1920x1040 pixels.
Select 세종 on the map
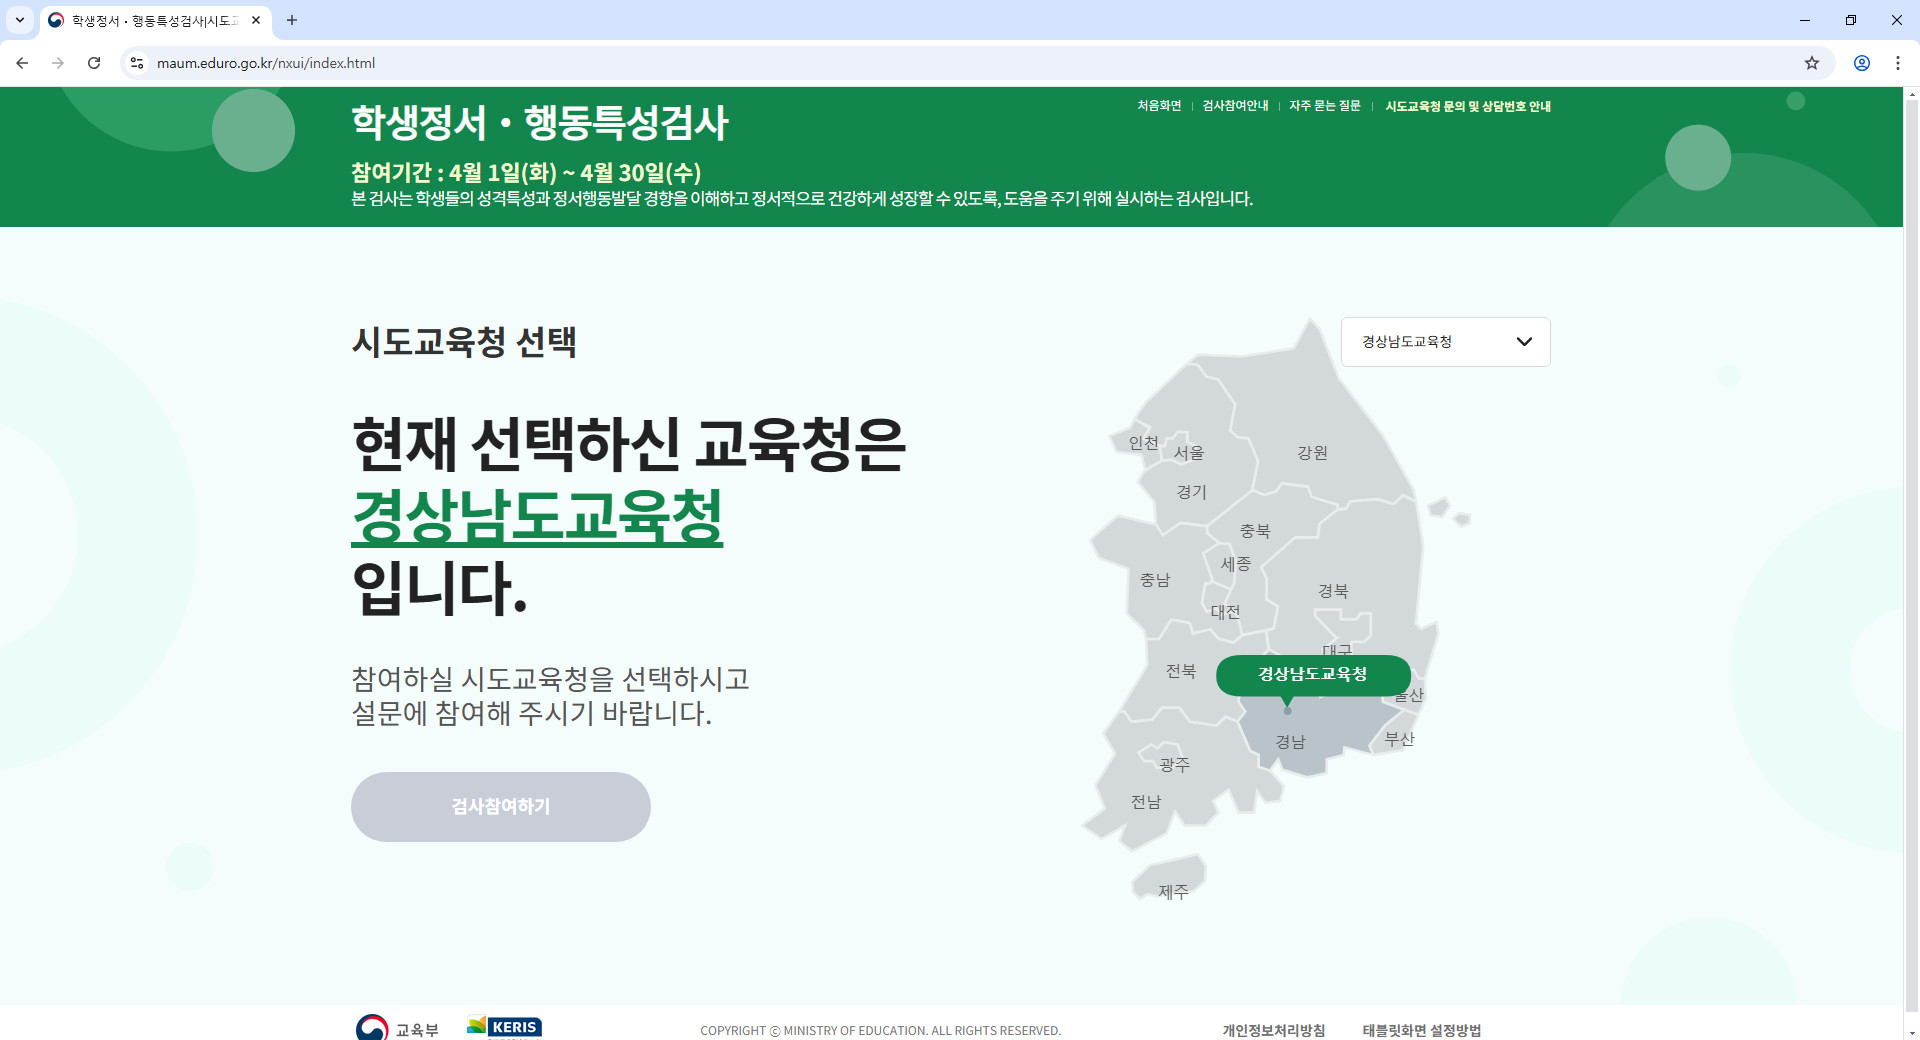(1236, 564)
